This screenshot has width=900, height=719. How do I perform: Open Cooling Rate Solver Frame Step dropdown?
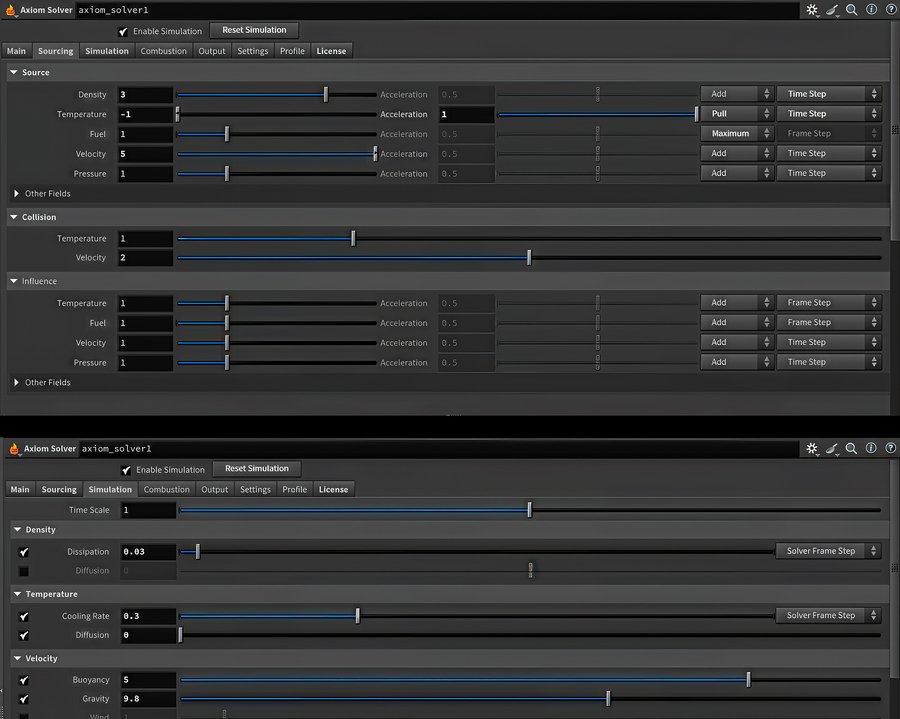tap(828, 615)
